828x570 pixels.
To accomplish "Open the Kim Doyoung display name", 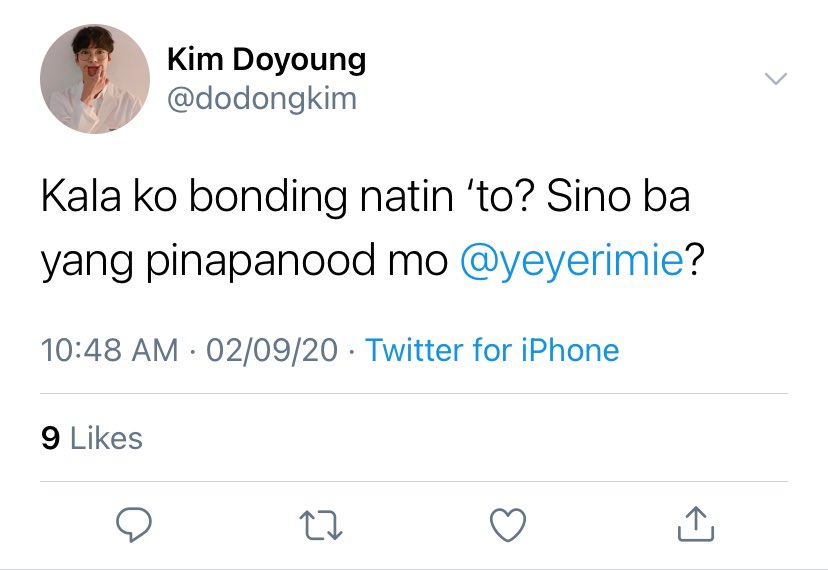I will (266, 60).
